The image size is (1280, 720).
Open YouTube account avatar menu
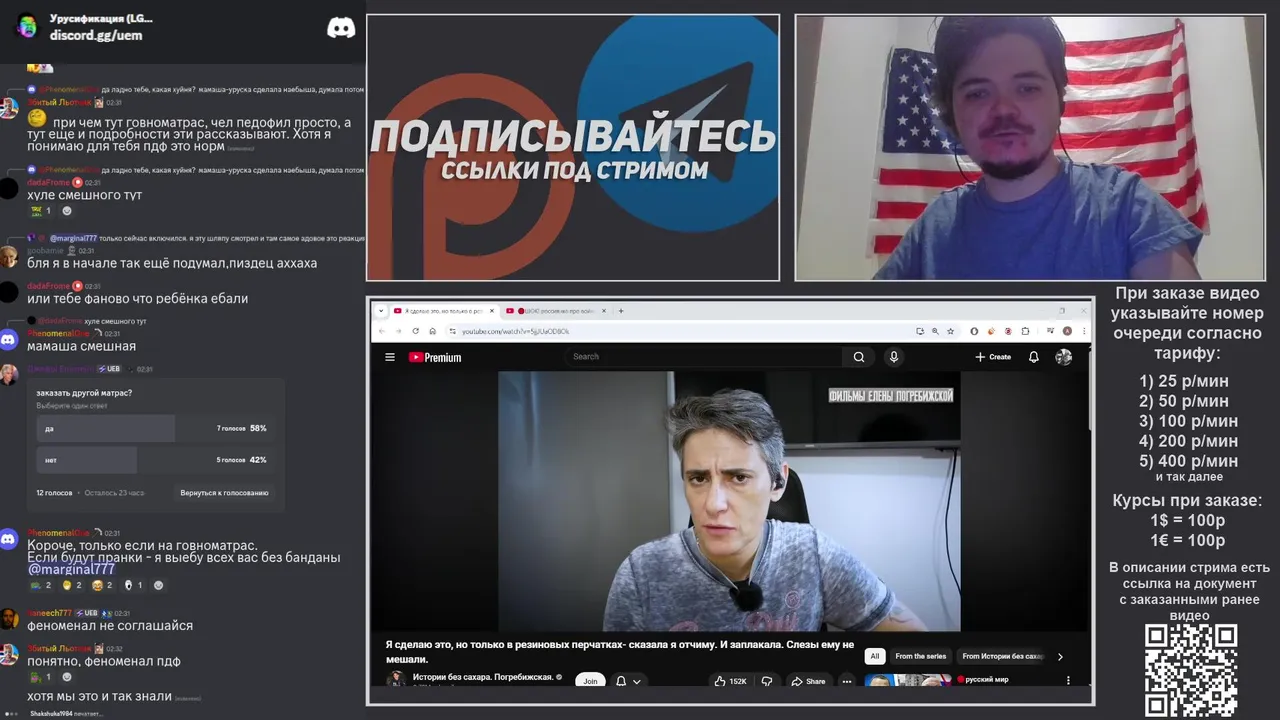pyautogui.click(x=1064, y=357)
